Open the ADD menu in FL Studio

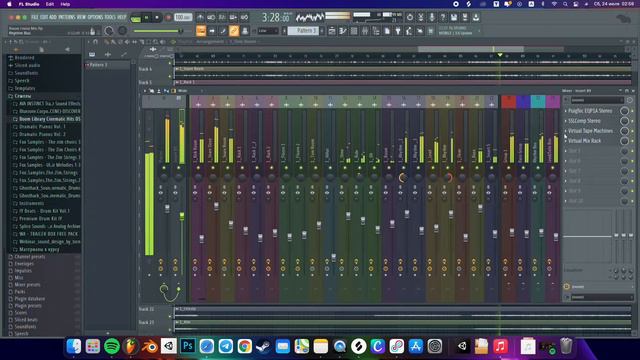tap(53, 17)
